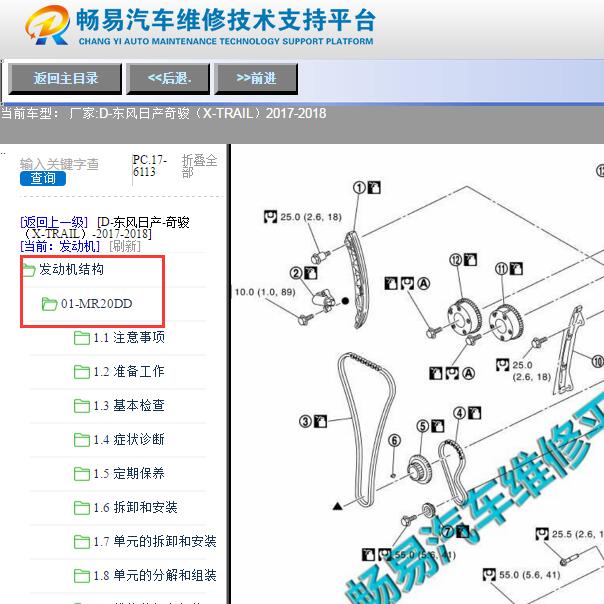Open the 1.7 单元的拆卸和安装 folder
The width and height of the screenshot is (604, 604).
(x=155, y=541)
